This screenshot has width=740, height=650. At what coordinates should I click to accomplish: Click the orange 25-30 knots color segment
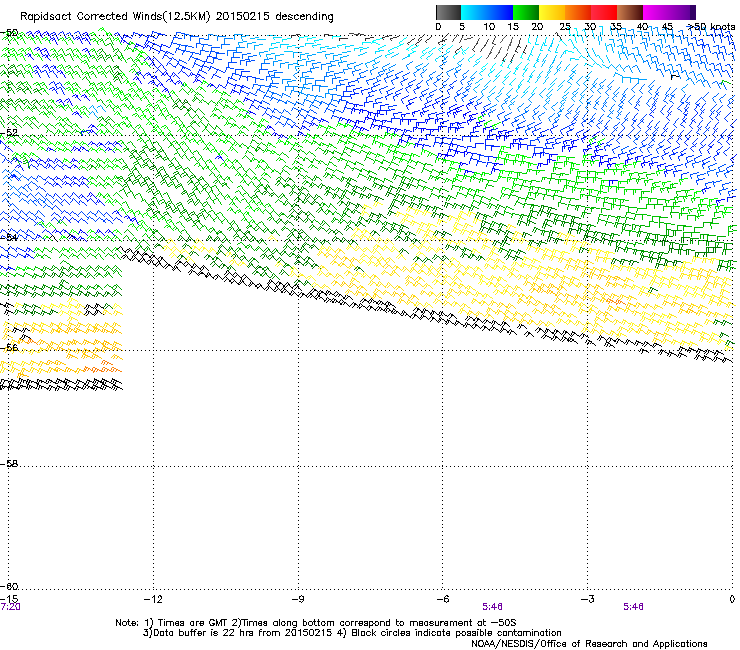(x=578, y=12)
